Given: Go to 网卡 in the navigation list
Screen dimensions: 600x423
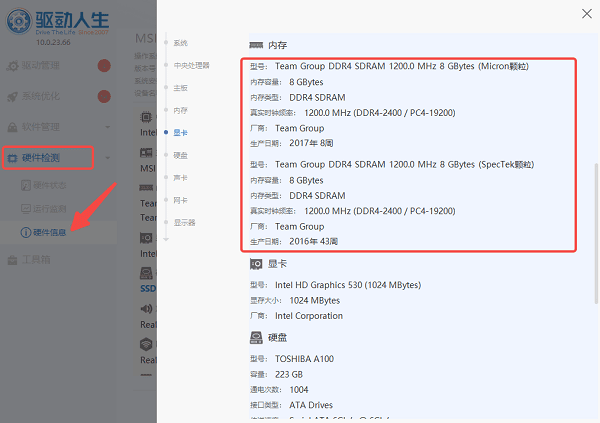Looking at the screenshot, I should pyautogui.click(x=180, y=199).
